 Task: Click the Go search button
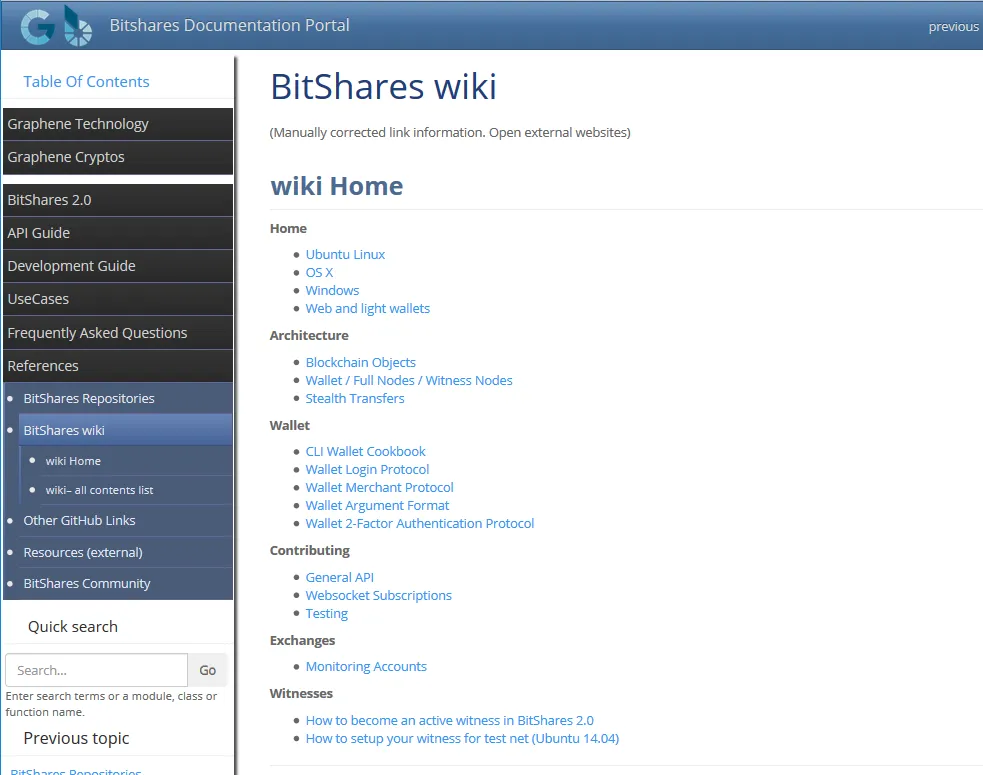[x=208, y=670]
